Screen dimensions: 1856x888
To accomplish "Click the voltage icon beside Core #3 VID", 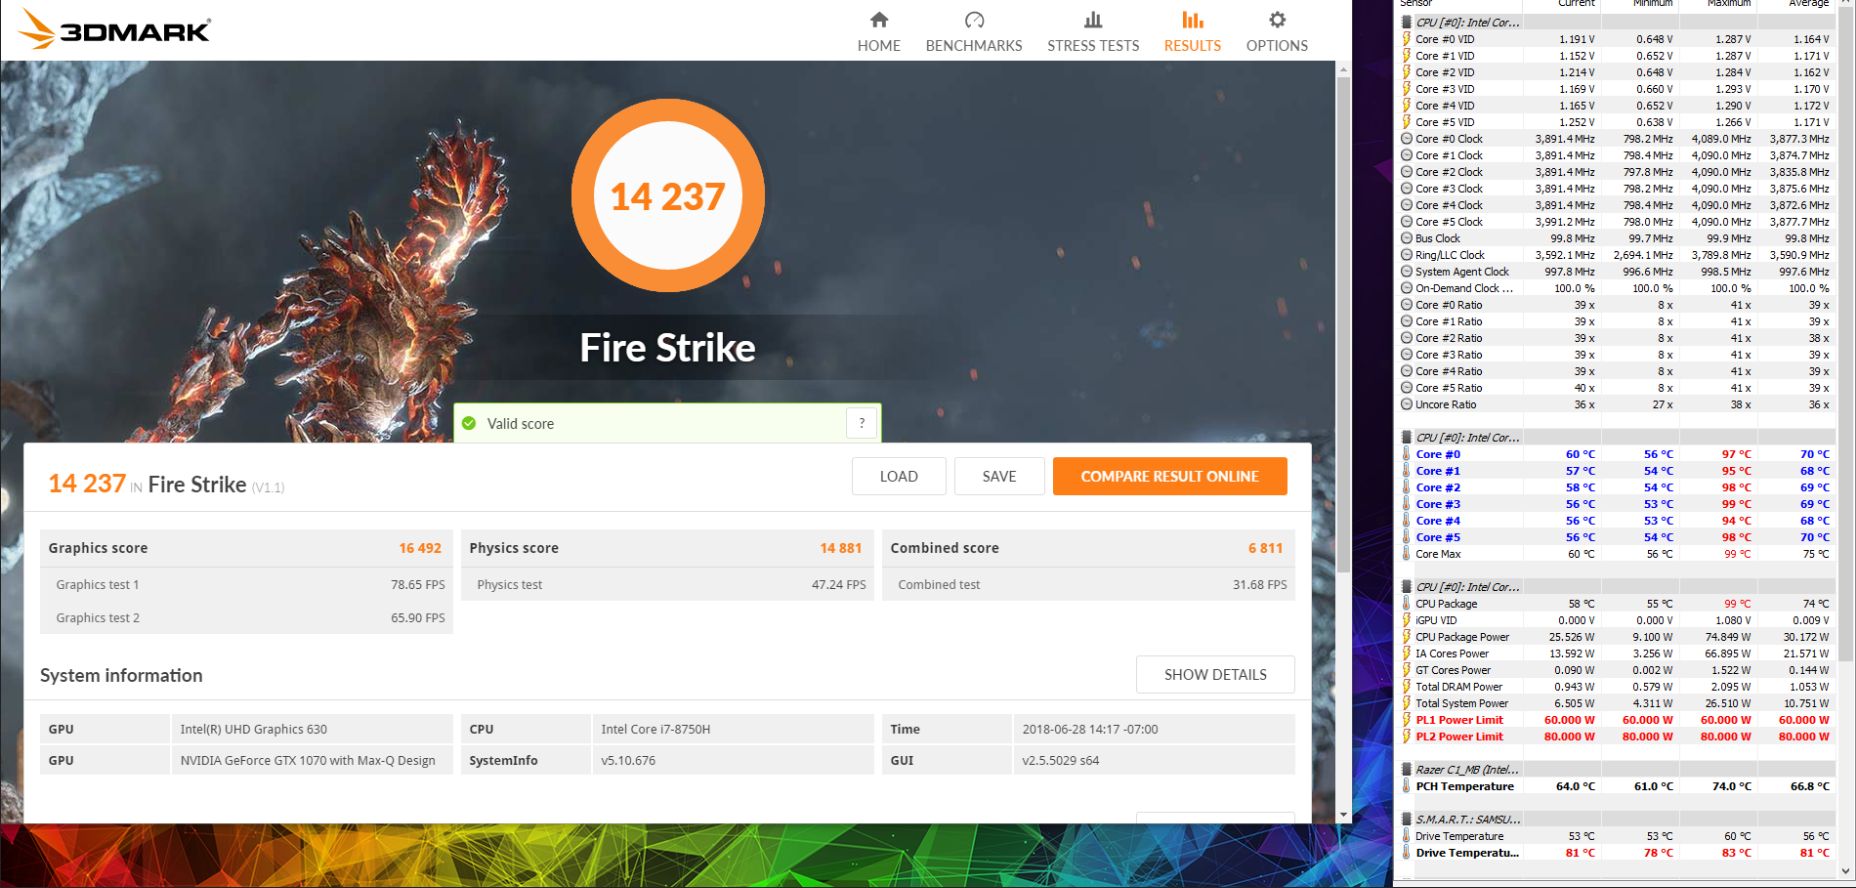I will pos(1407,89).
